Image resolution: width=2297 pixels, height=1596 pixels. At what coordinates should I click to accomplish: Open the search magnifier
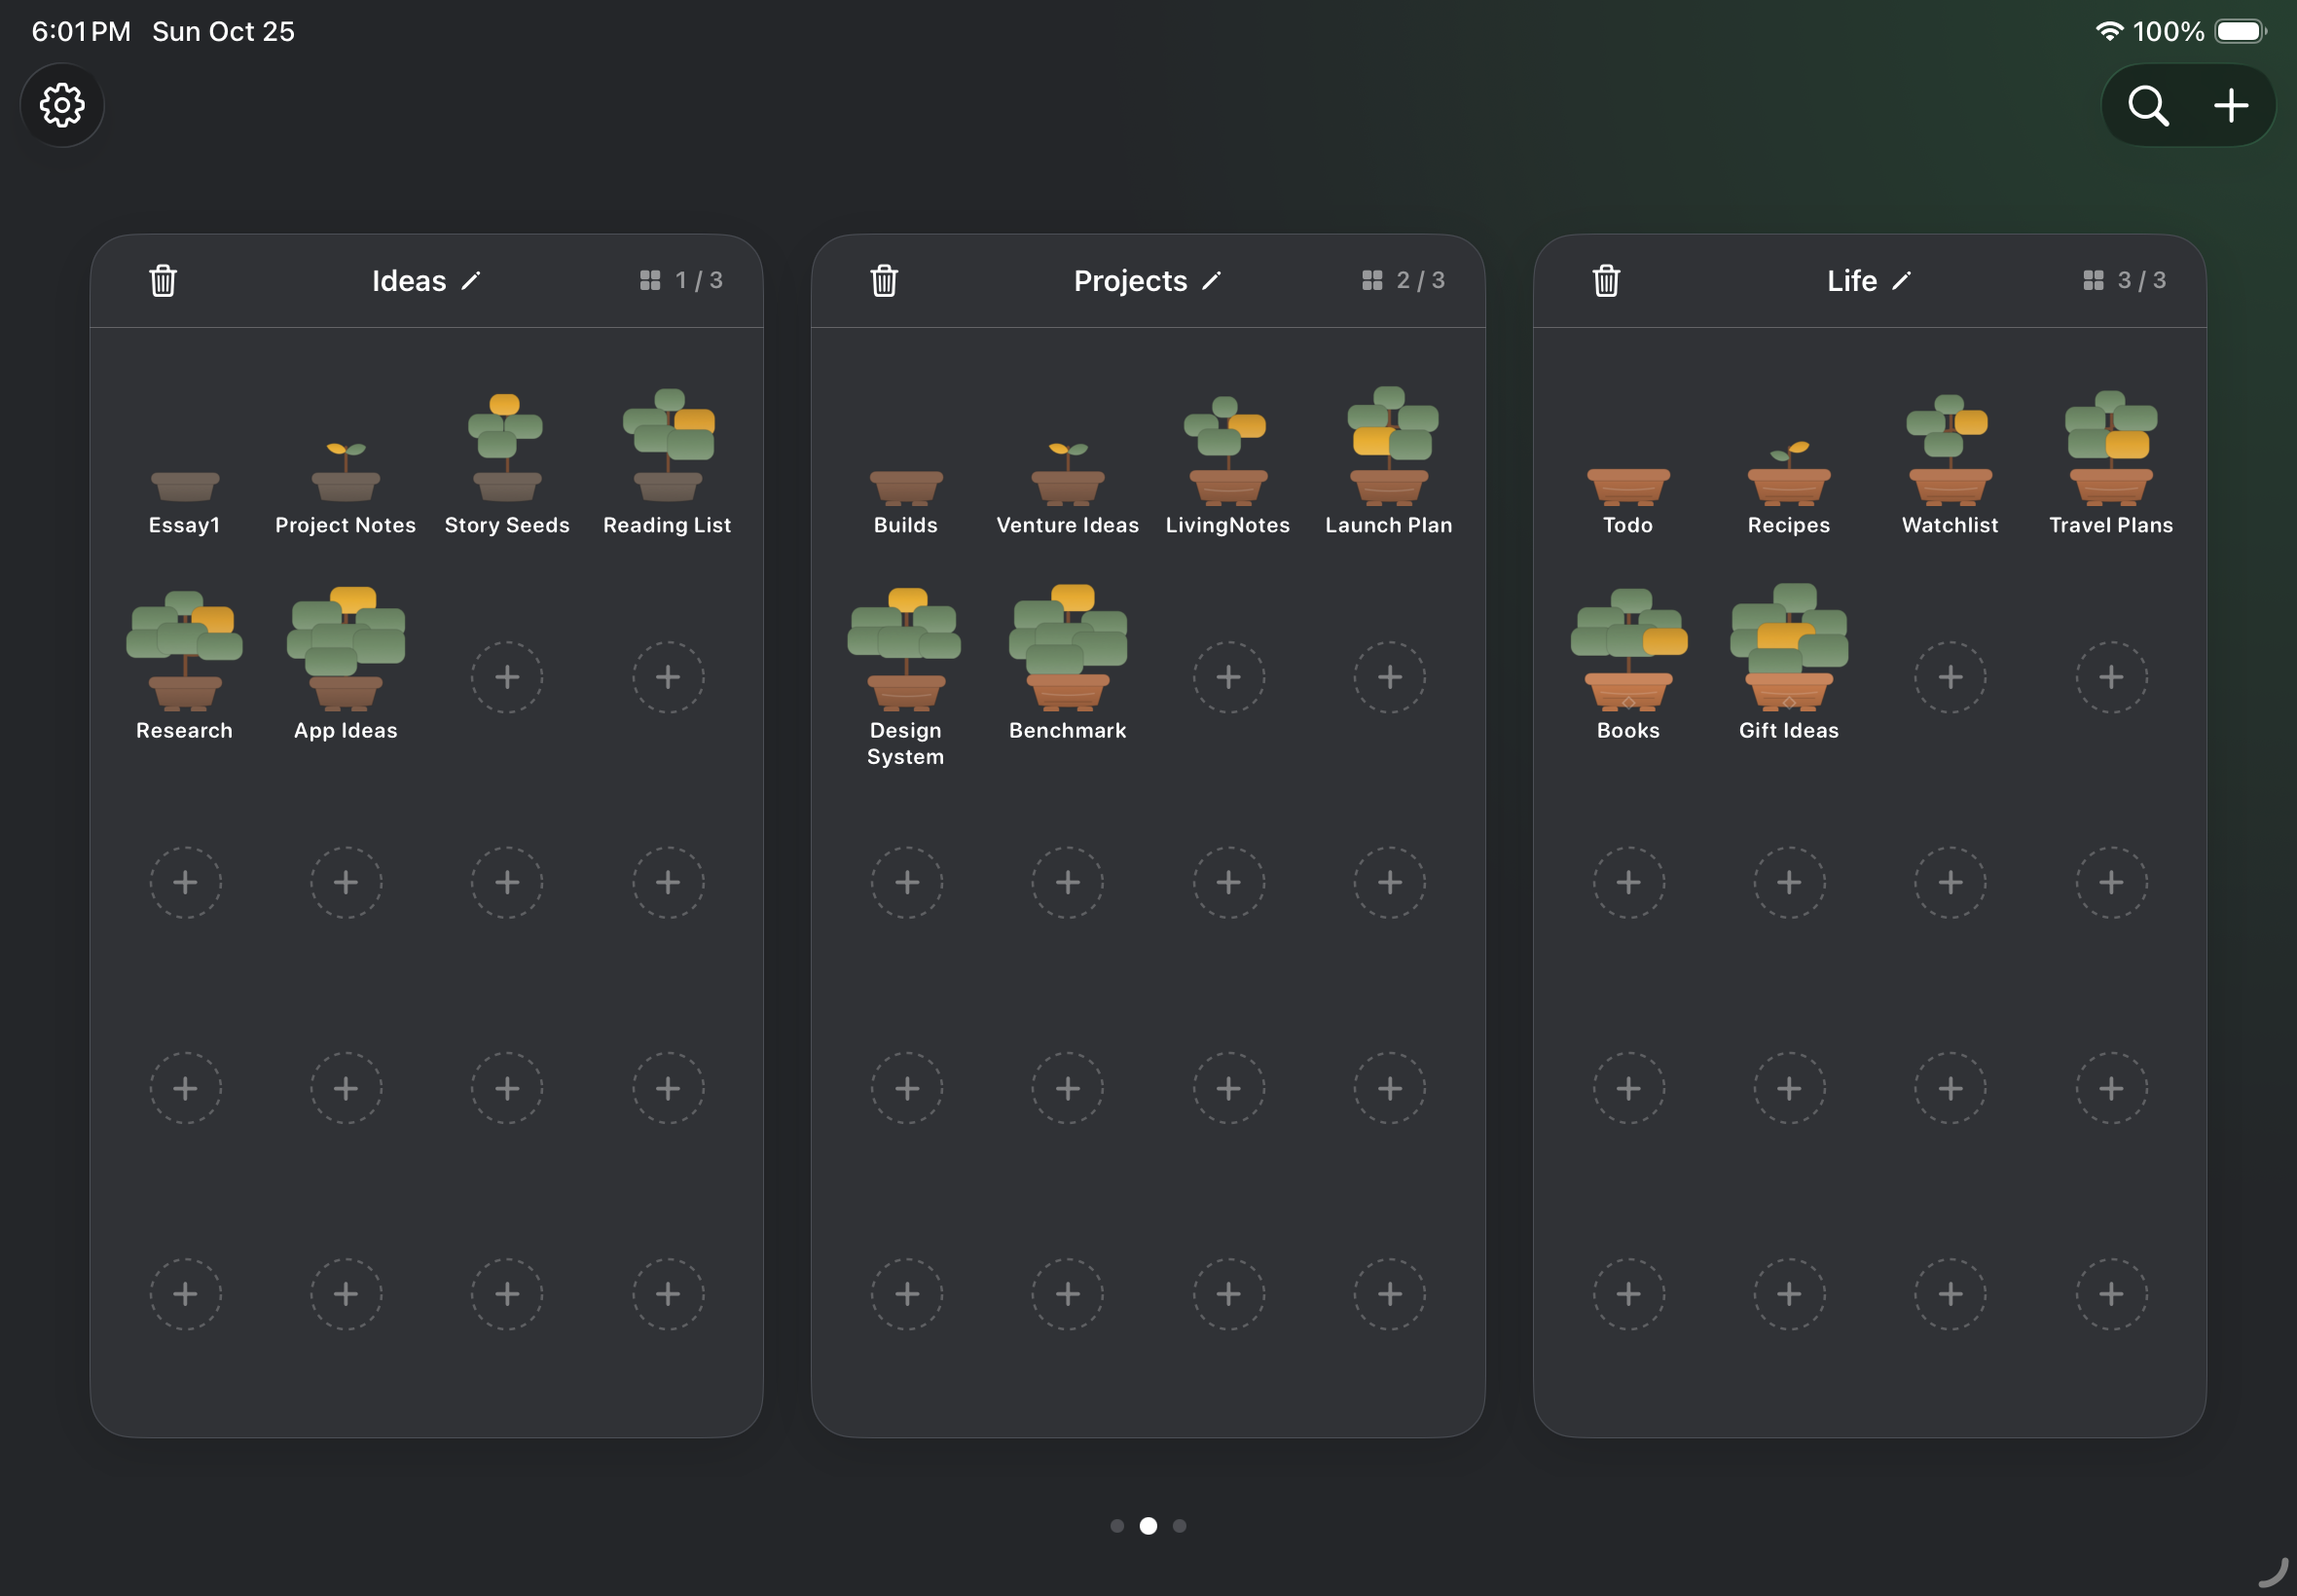[2148, 105]
